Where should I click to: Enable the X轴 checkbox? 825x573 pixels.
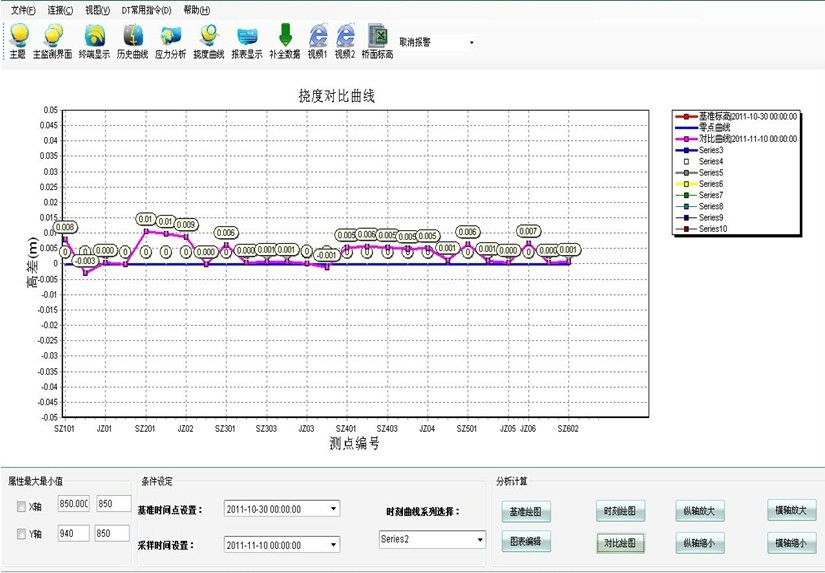pyautogui.click(x=22, y=506)
